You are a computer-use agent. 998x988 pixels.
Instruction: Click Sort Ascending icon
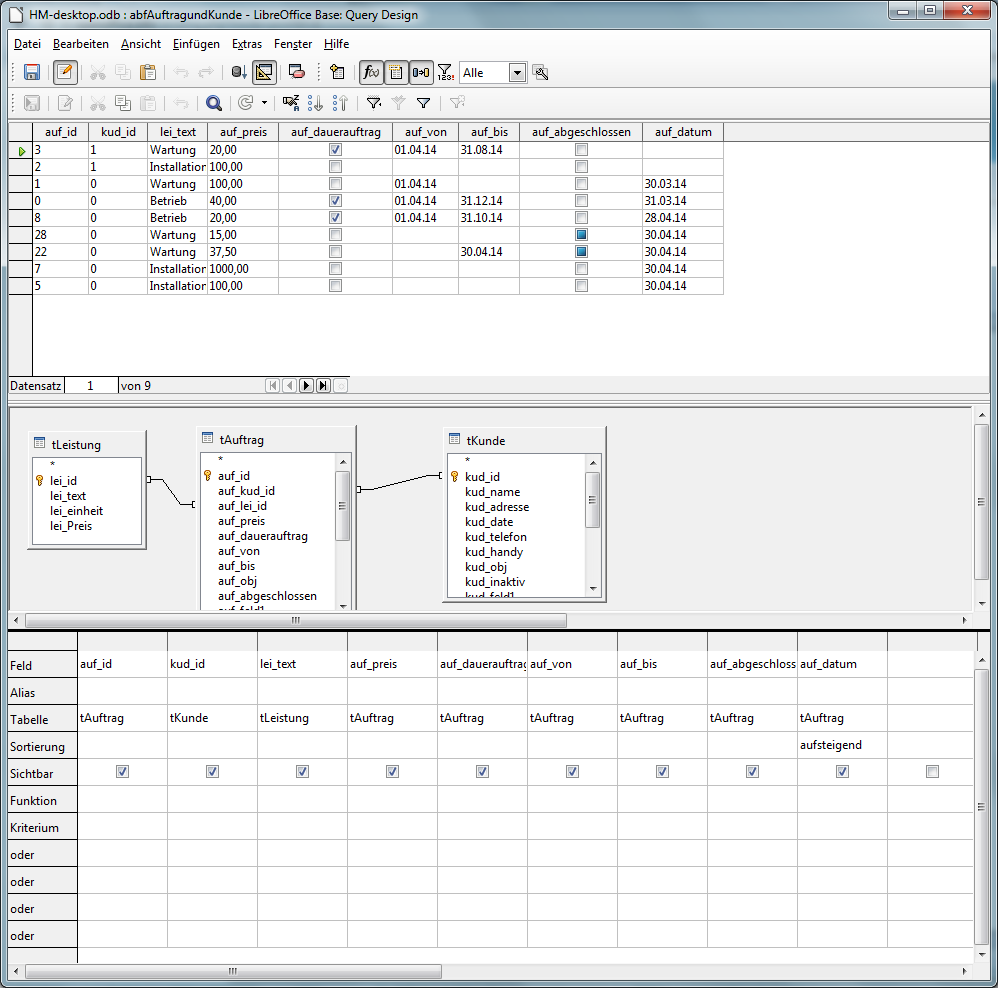tap(315, 103)
